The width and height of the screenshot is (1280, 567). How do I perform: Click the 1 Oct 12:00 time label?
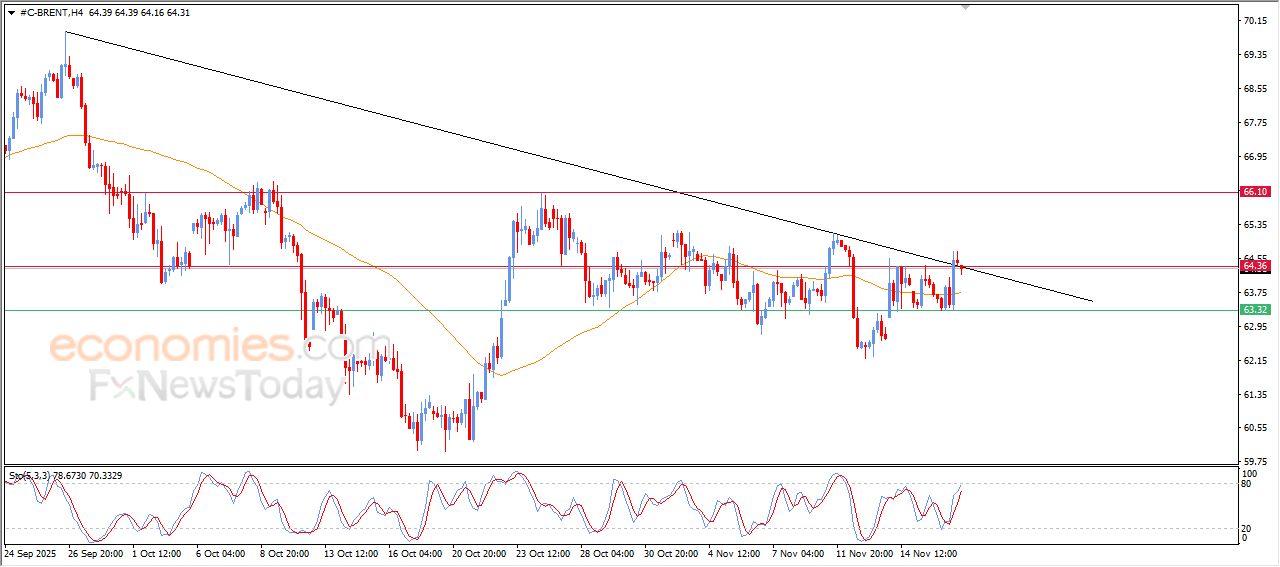pyautogui.click(x=156, y=552)
